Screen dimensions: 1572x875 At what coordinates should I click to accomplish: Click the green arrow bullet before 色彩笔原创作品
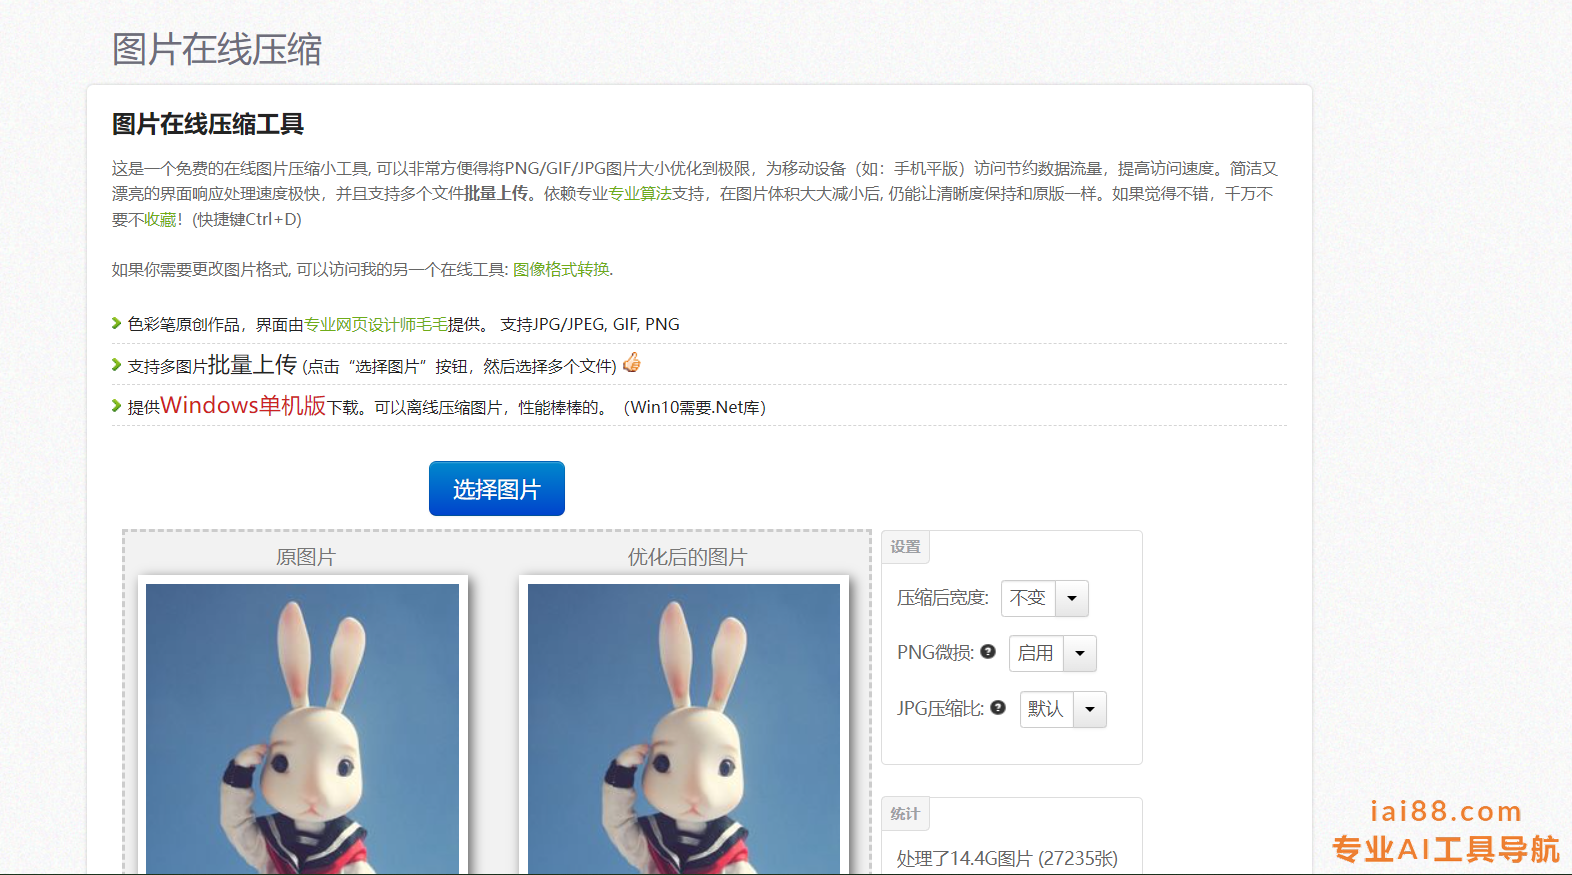(117, 323)
